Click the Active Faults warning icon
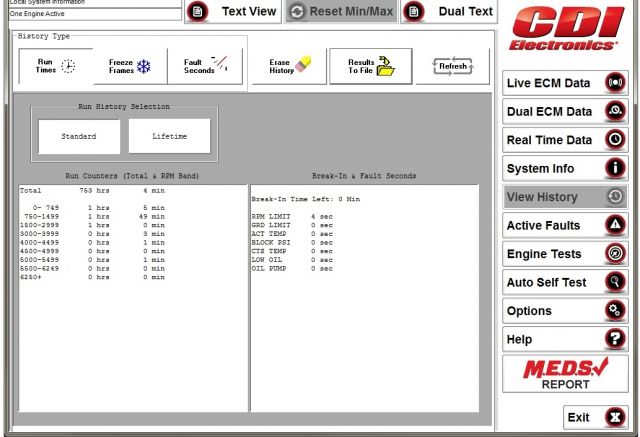Viewport: 640px width, 437px height. (616, 225)
